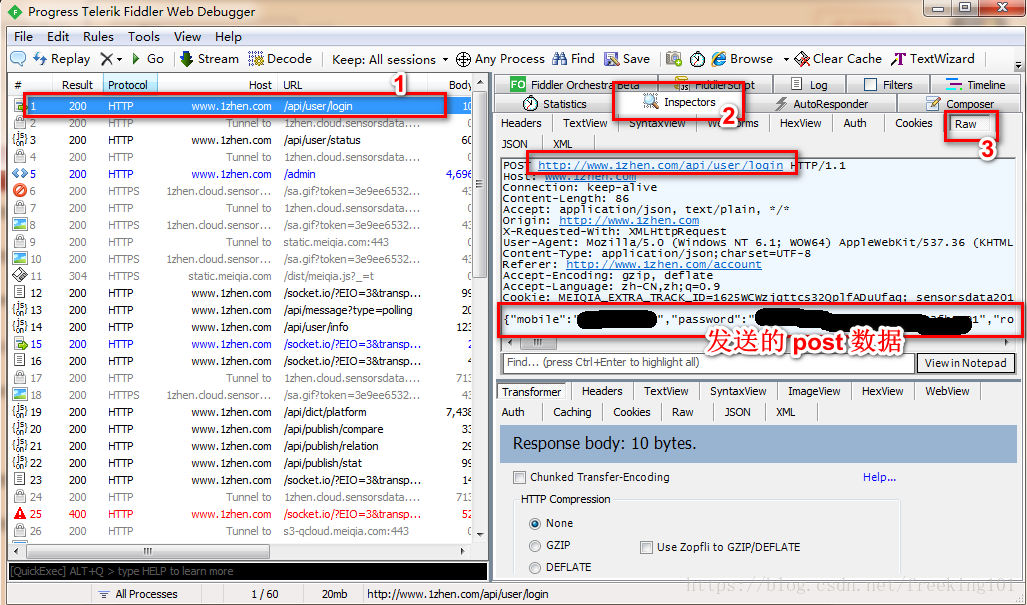Click the Find text field

(708, 363)
